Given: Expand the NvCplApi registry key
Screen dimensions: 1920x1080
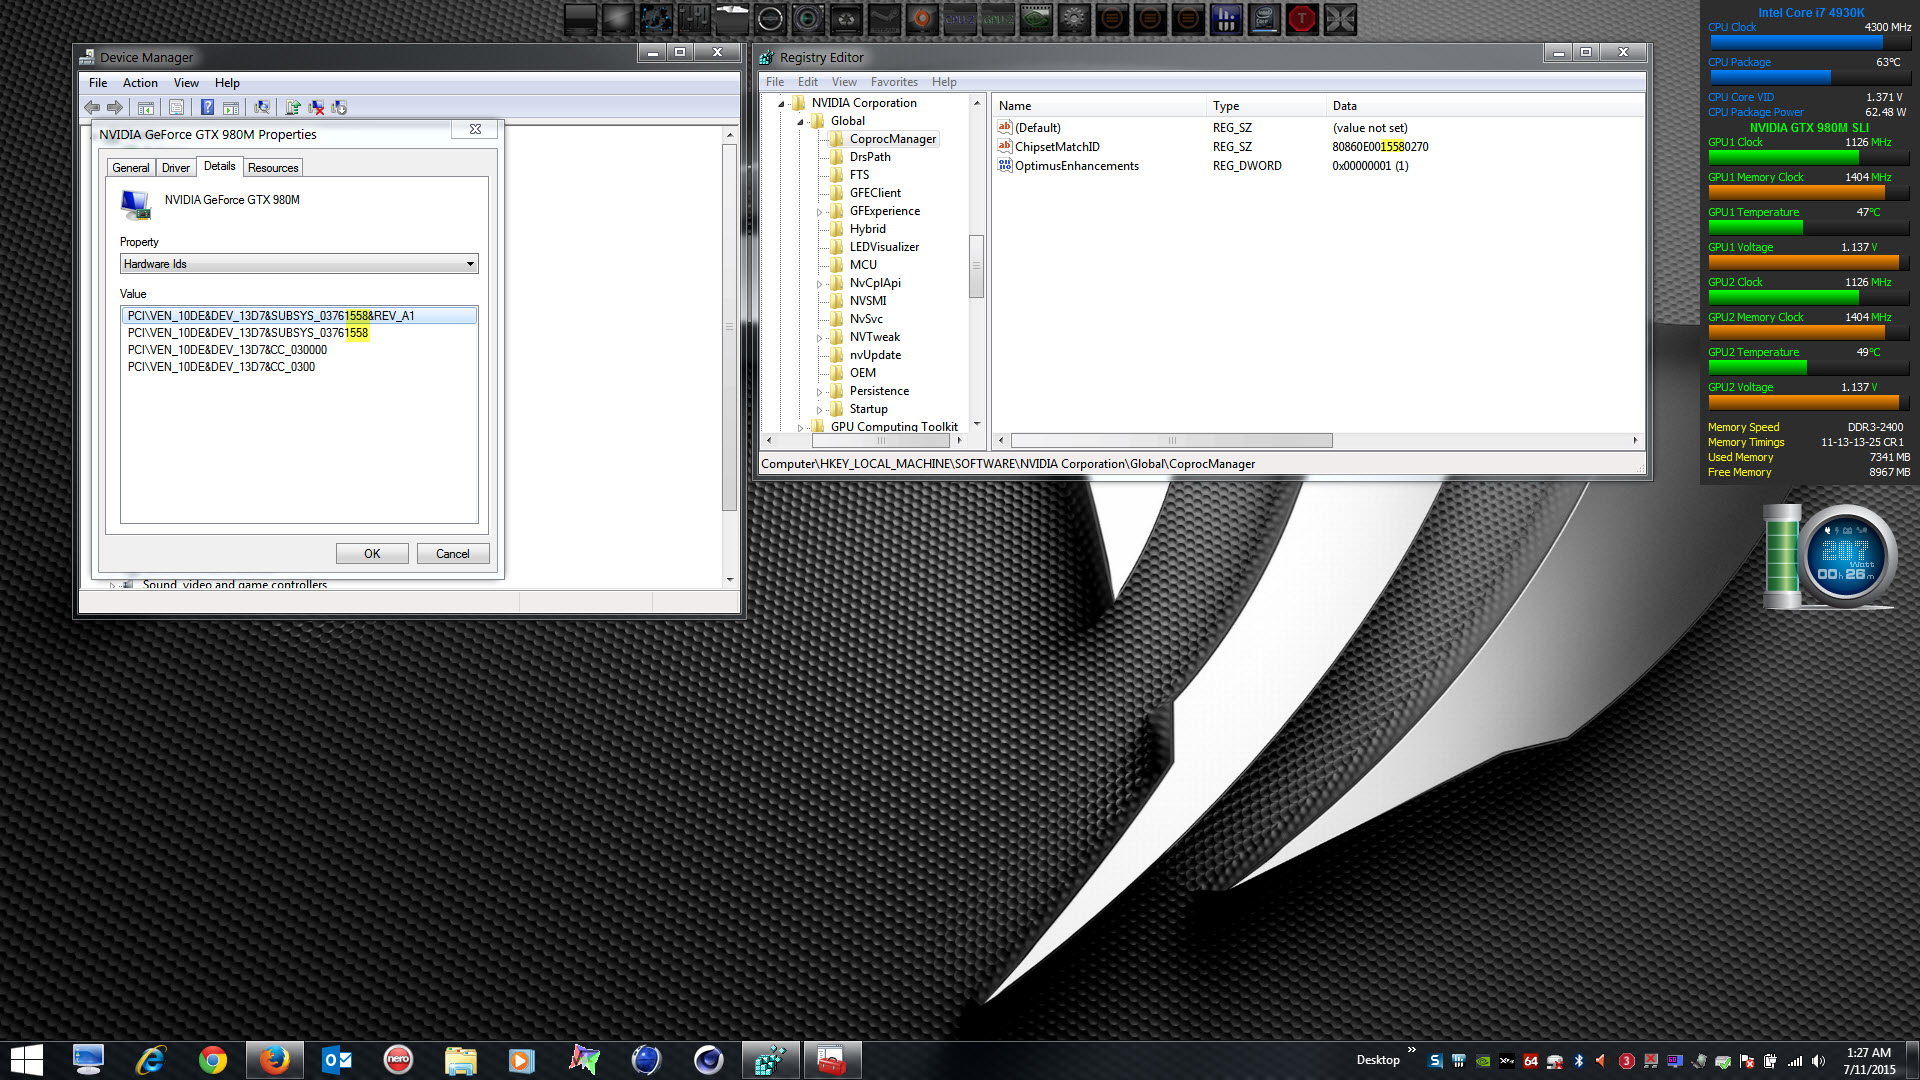Looking at the screenshot, I should coord(819,283).
